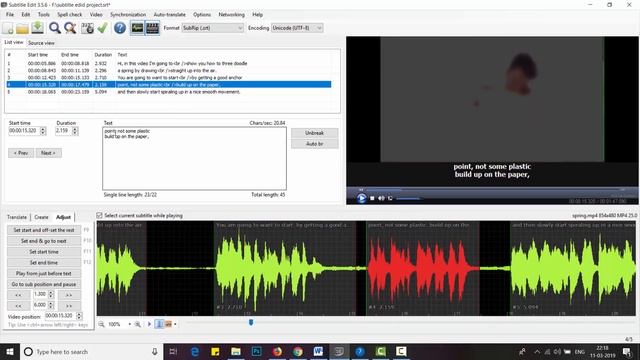
Task: Click forward button next to 6.000 value
Action: [x=69, y=305]
